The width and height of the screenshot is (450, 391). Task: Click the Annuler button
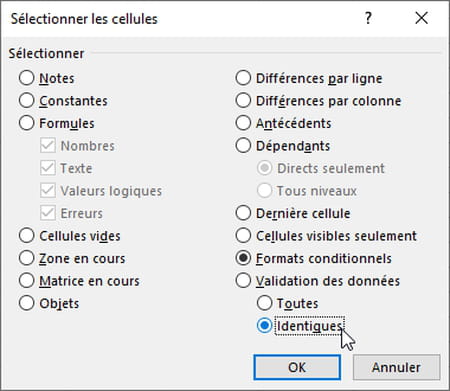click(x=396, y=367)
